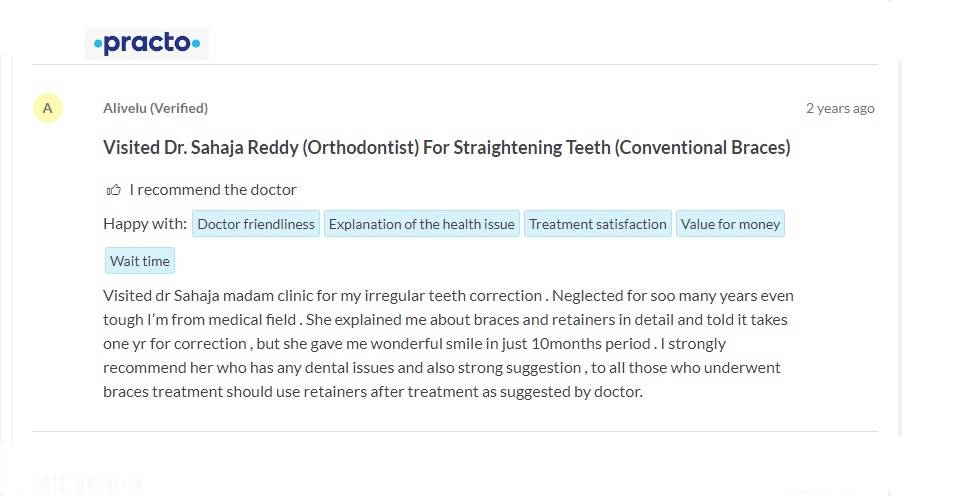Image resolution: width=954 pixels, height=496 pixels.
Task: Click the faded text below the review
Action: coord(88,485)
